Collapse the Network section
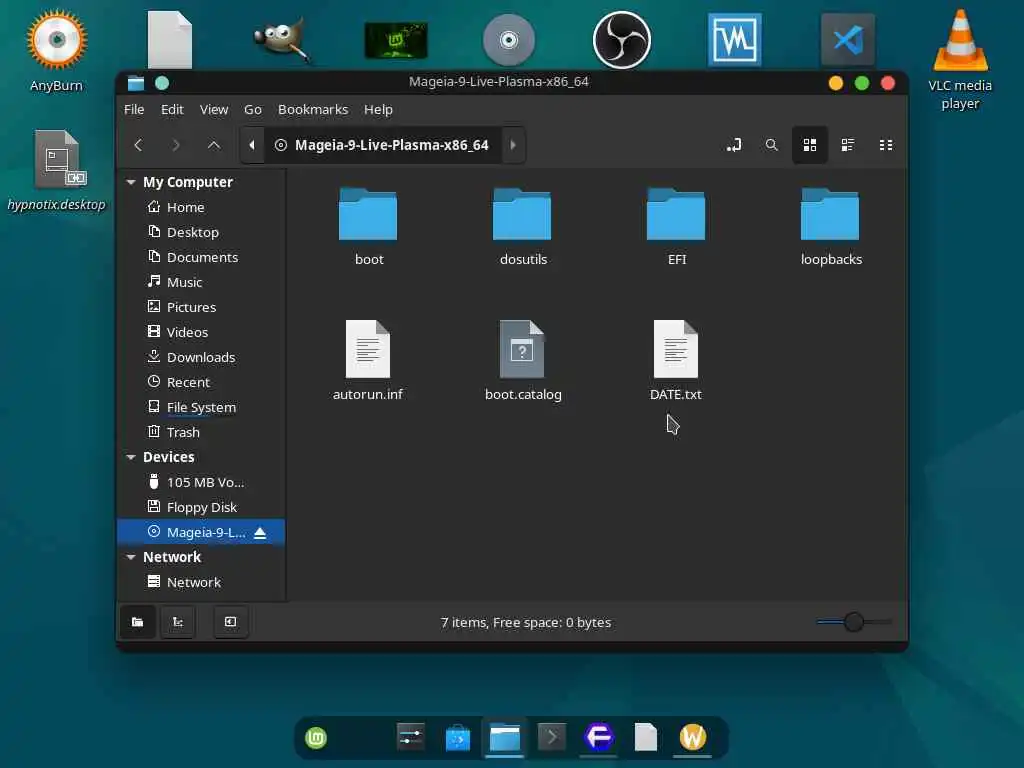1024x768 pixels. tap(131, 557)
